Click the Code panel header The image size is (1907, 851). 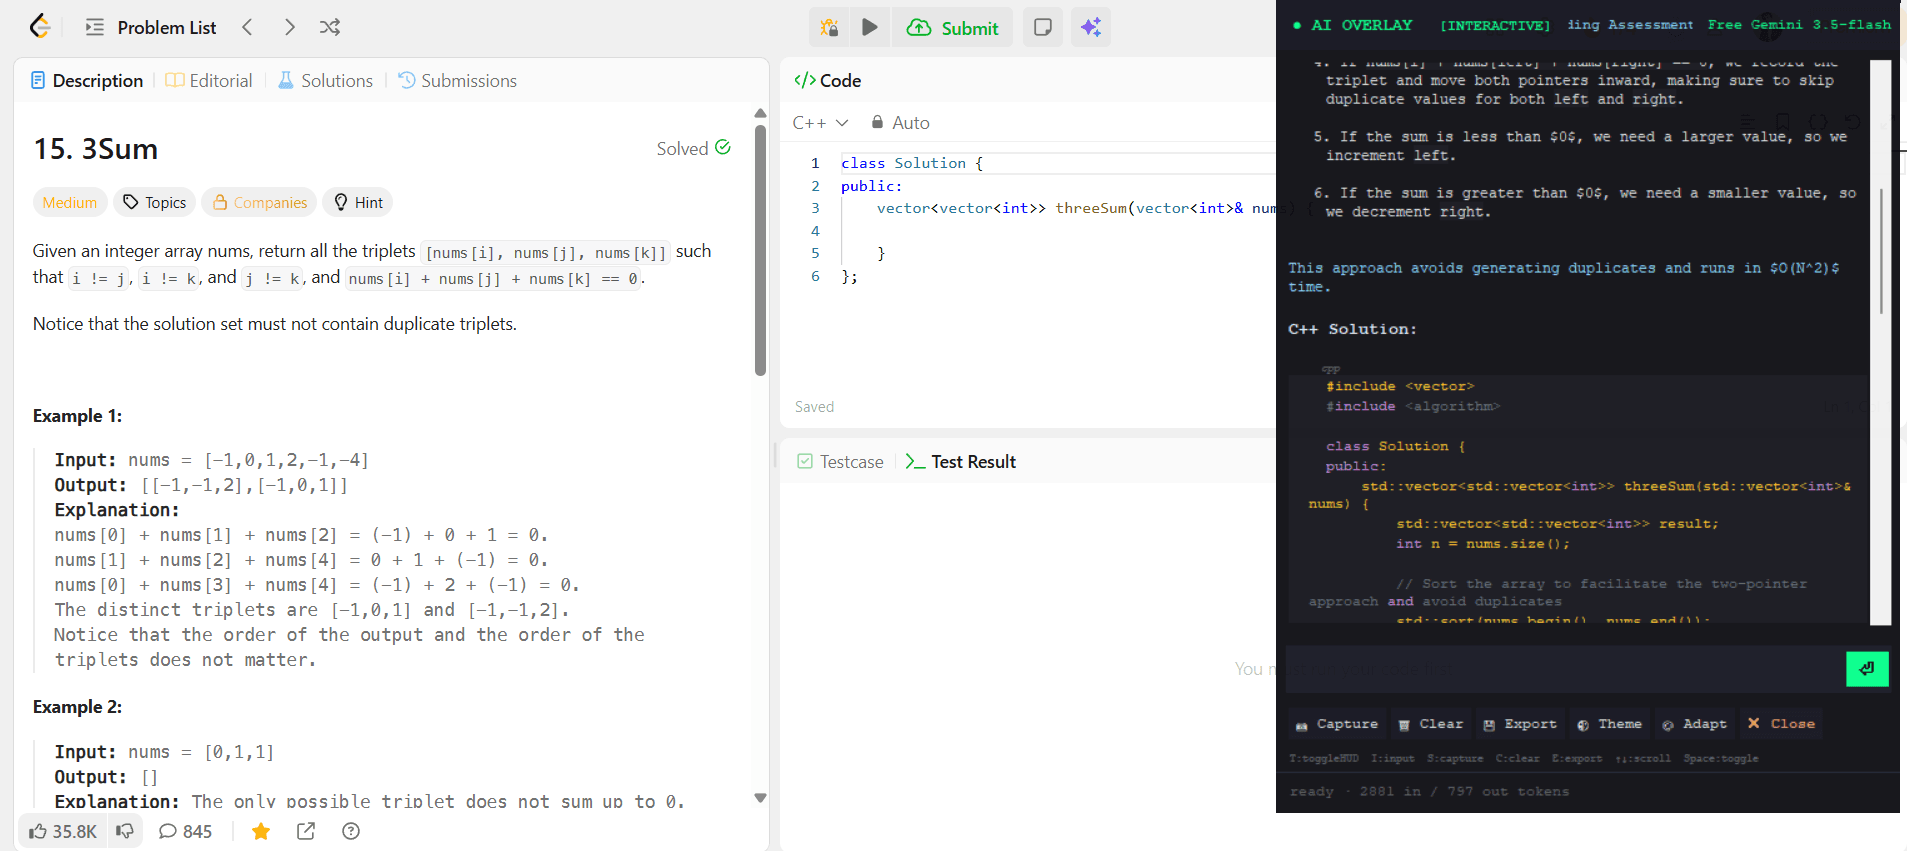[827, 80]
